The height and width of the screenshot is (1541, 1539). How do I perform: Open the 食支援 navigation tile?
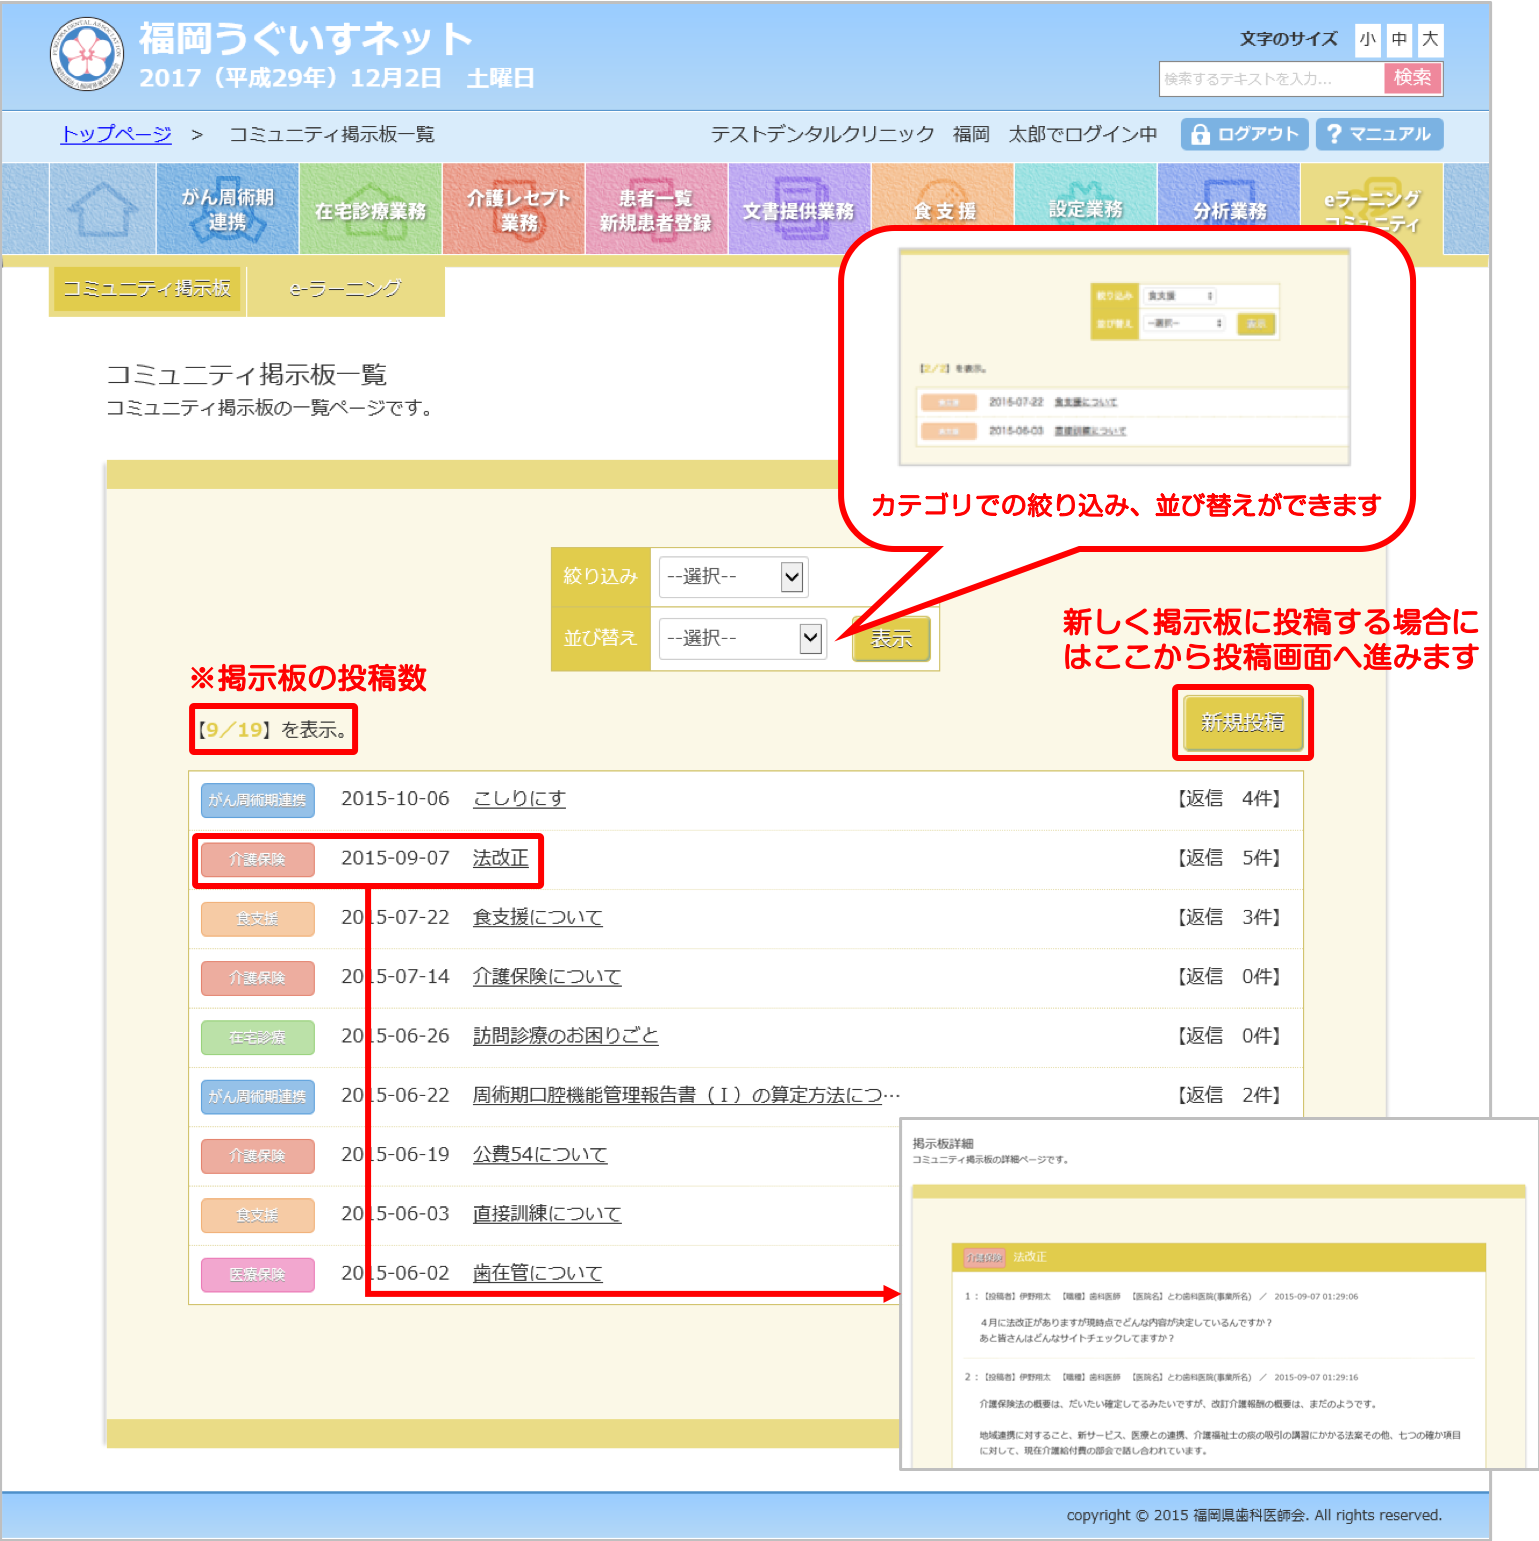[x=942, y=209]
